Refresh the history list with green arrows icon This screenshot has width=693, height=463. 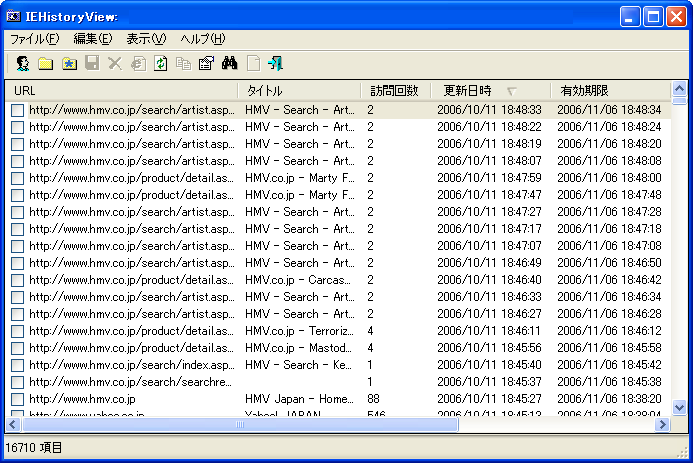[x=160, y=63]
